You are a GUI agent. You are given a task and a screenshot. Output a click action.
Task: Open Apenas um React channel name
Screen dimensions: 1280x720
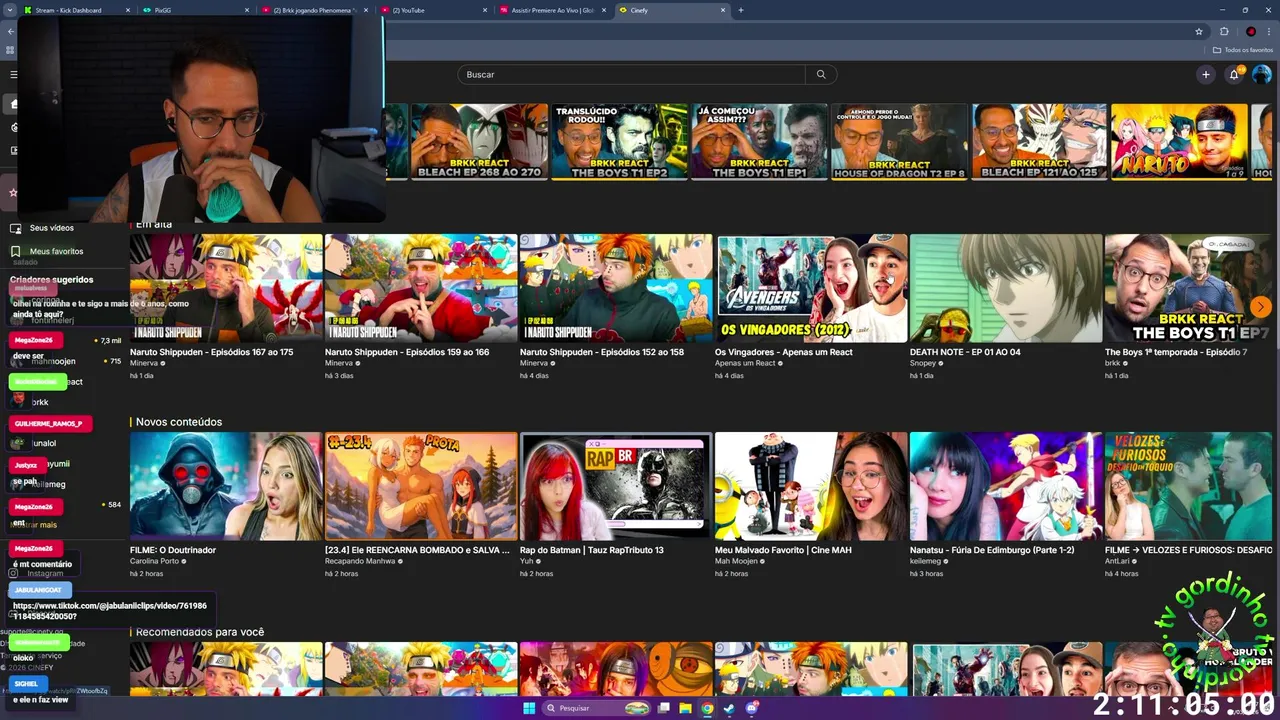(745, 363)
